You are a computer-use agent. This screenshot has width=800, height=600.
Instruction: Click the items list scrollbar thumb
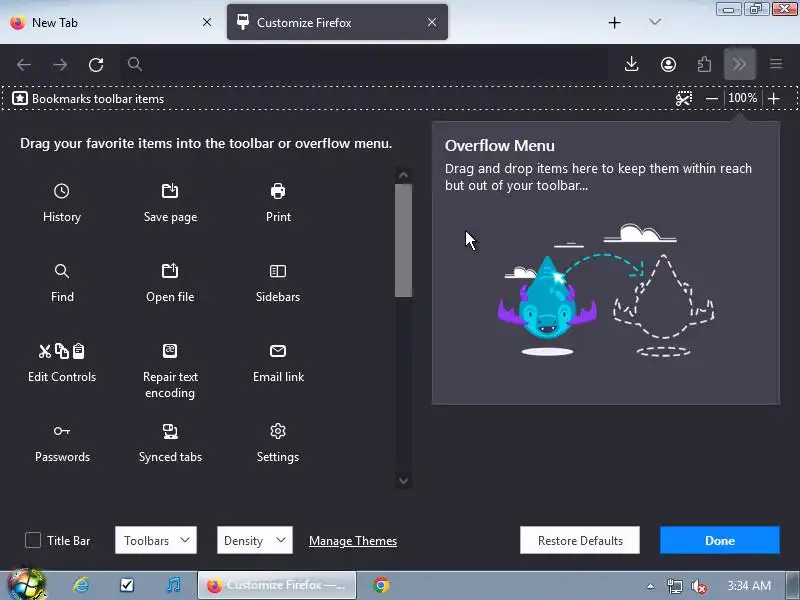pos(403,240)
